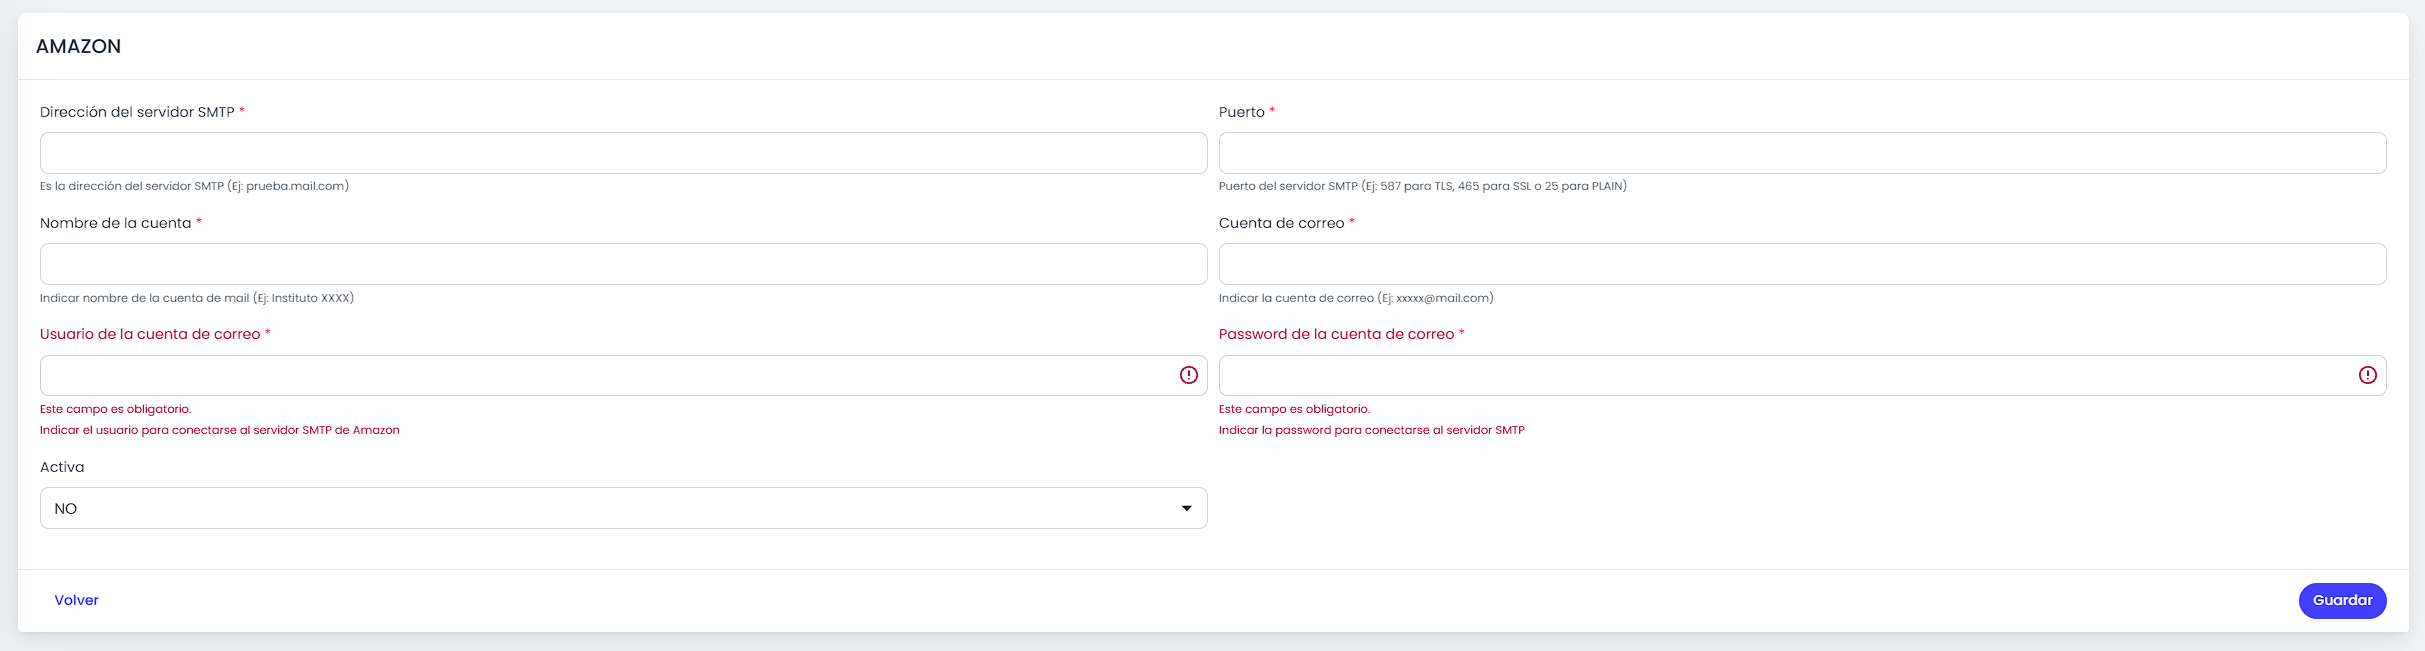
Task: Click 'Este campo es obligatorio.' under Password
Action: point(1294,409)
